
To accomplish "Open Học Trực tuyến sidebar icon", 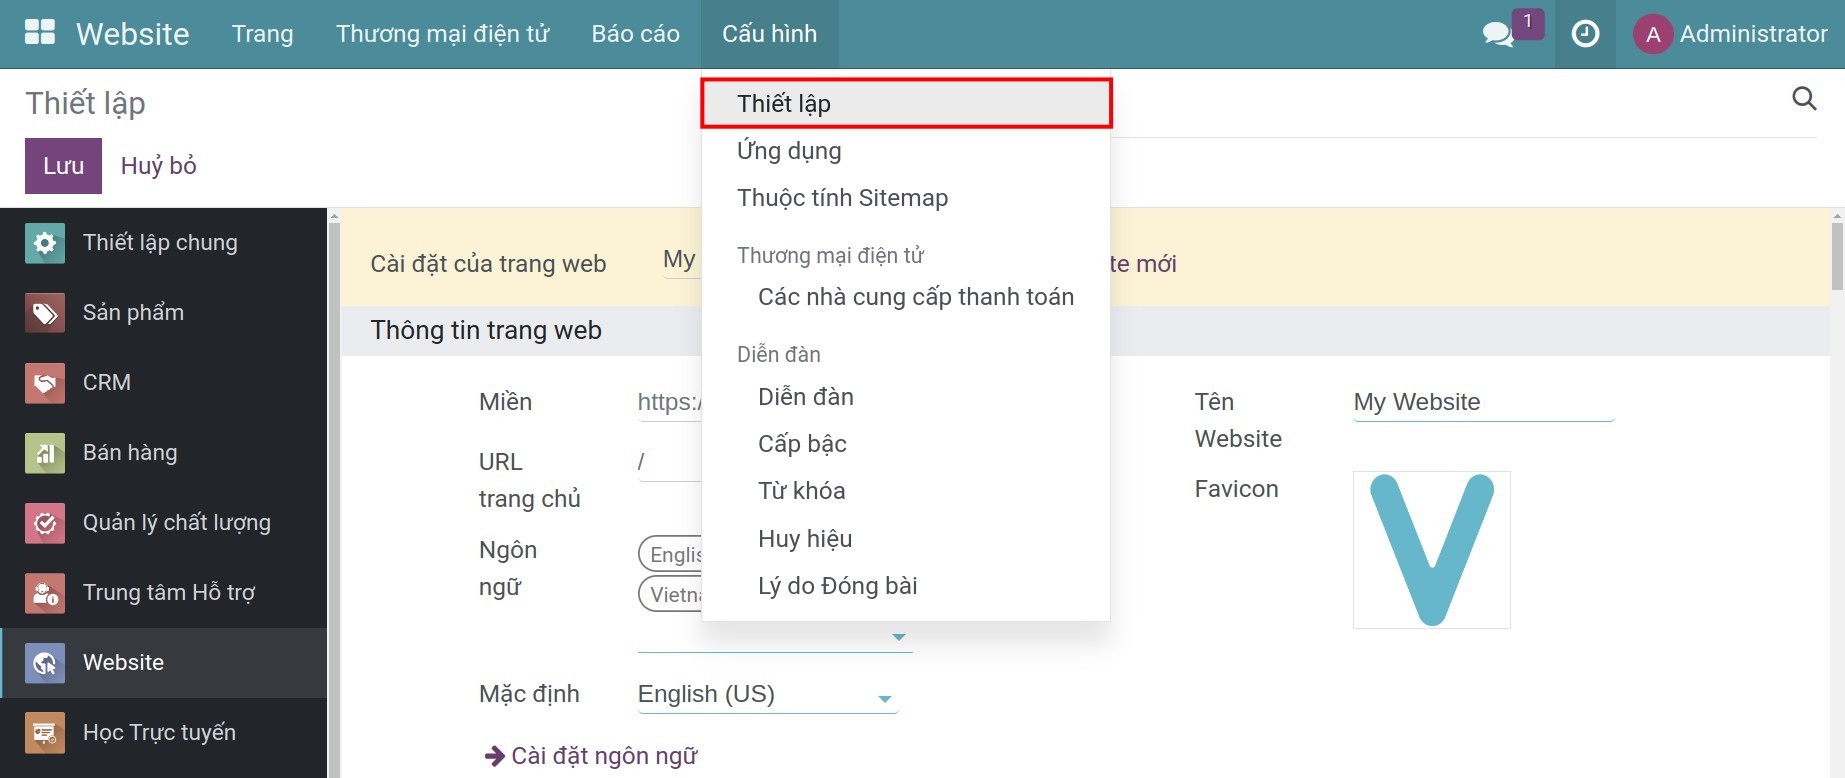I will (x=45, y=733).
